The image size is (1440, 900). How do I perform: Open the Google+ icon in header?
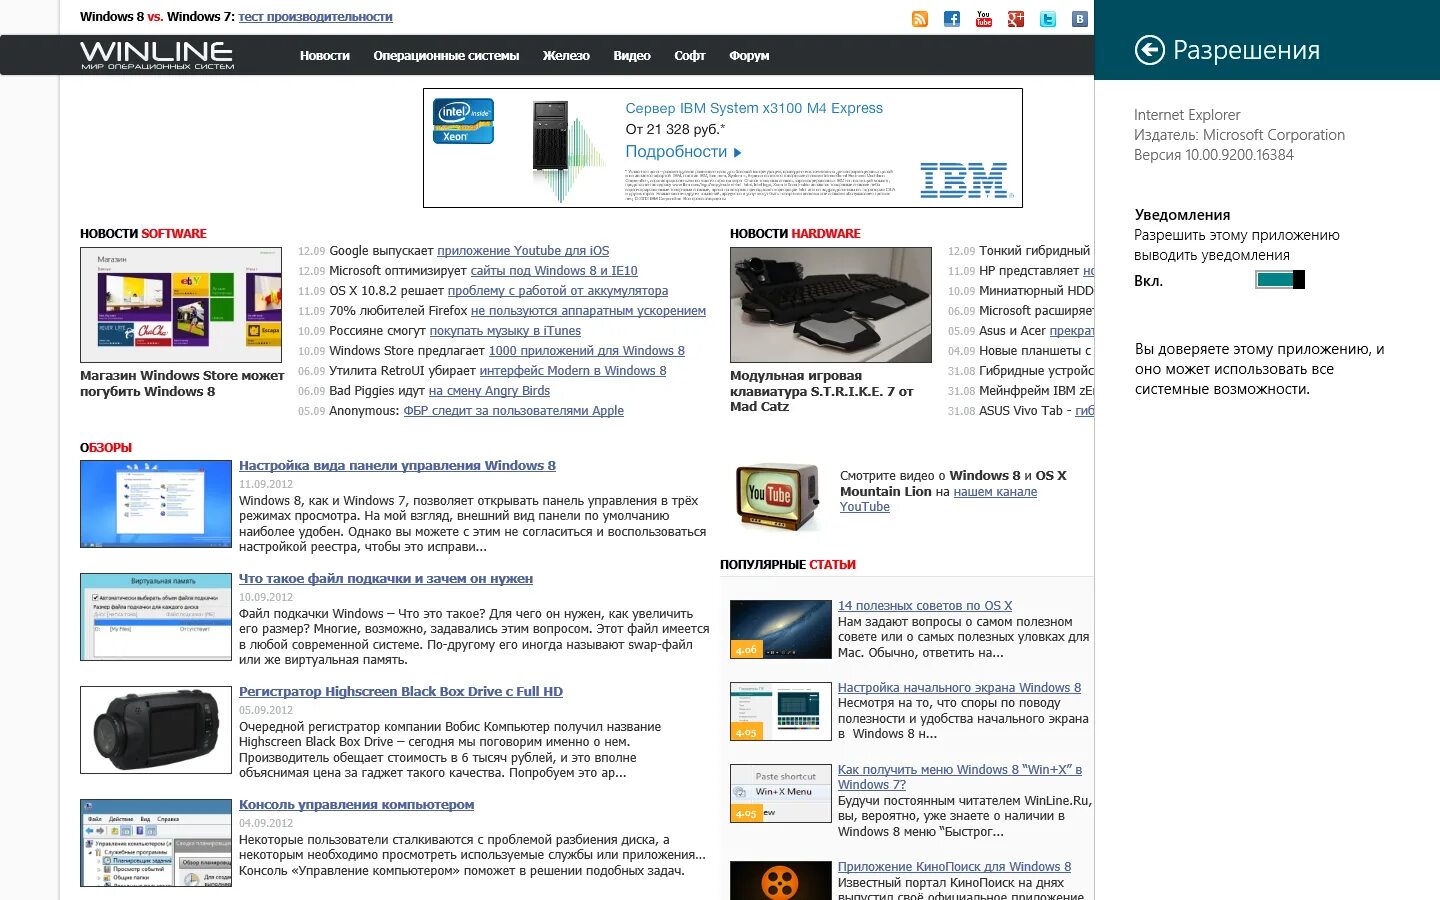[1016, 19]
